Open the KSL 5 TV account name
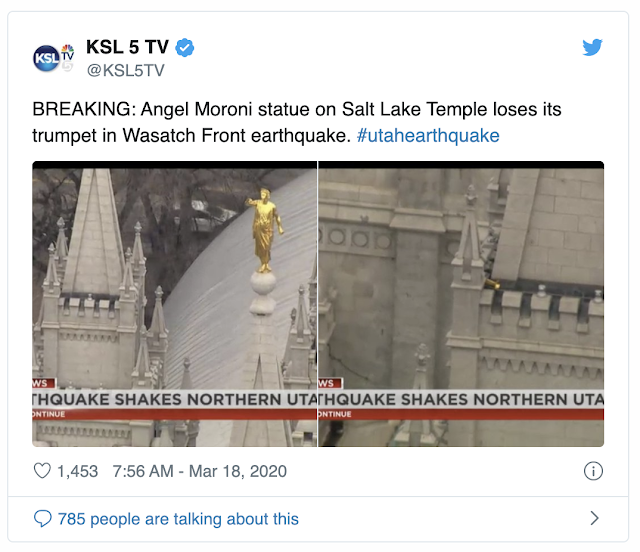 pos(127,47)
